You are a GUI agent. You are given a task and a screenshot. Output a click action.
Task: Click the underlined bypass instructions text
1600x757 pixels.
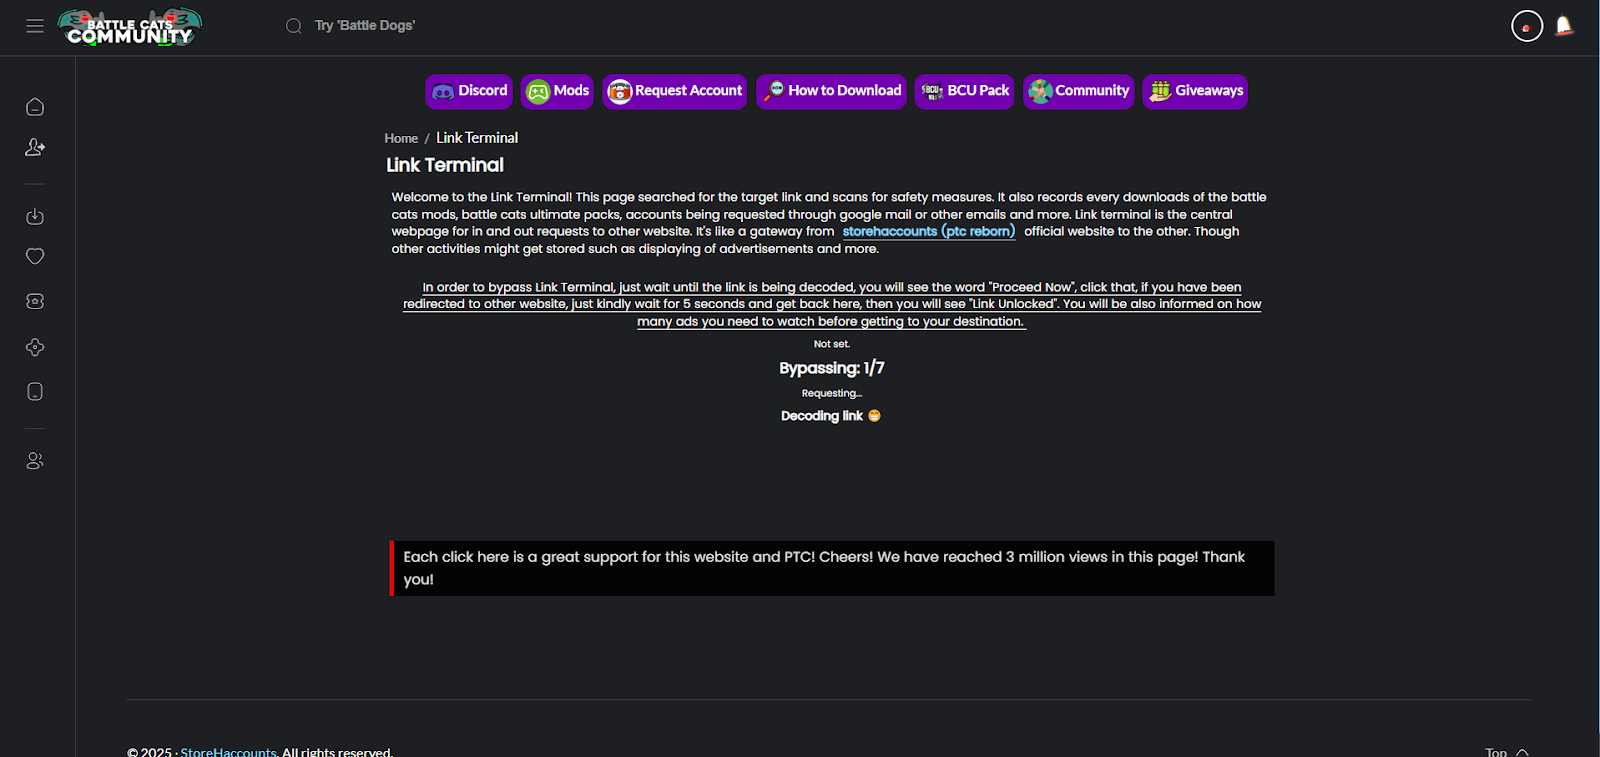point(832,304)
